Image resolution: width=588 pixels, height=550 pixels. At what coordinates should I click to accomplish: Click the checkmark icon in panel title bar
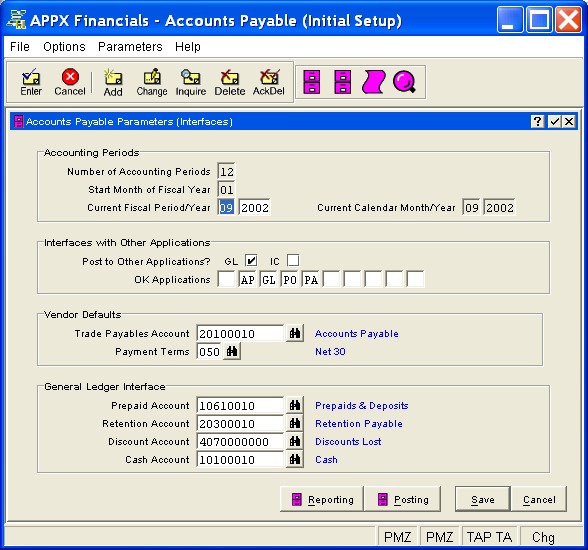(x=554, y=121)
